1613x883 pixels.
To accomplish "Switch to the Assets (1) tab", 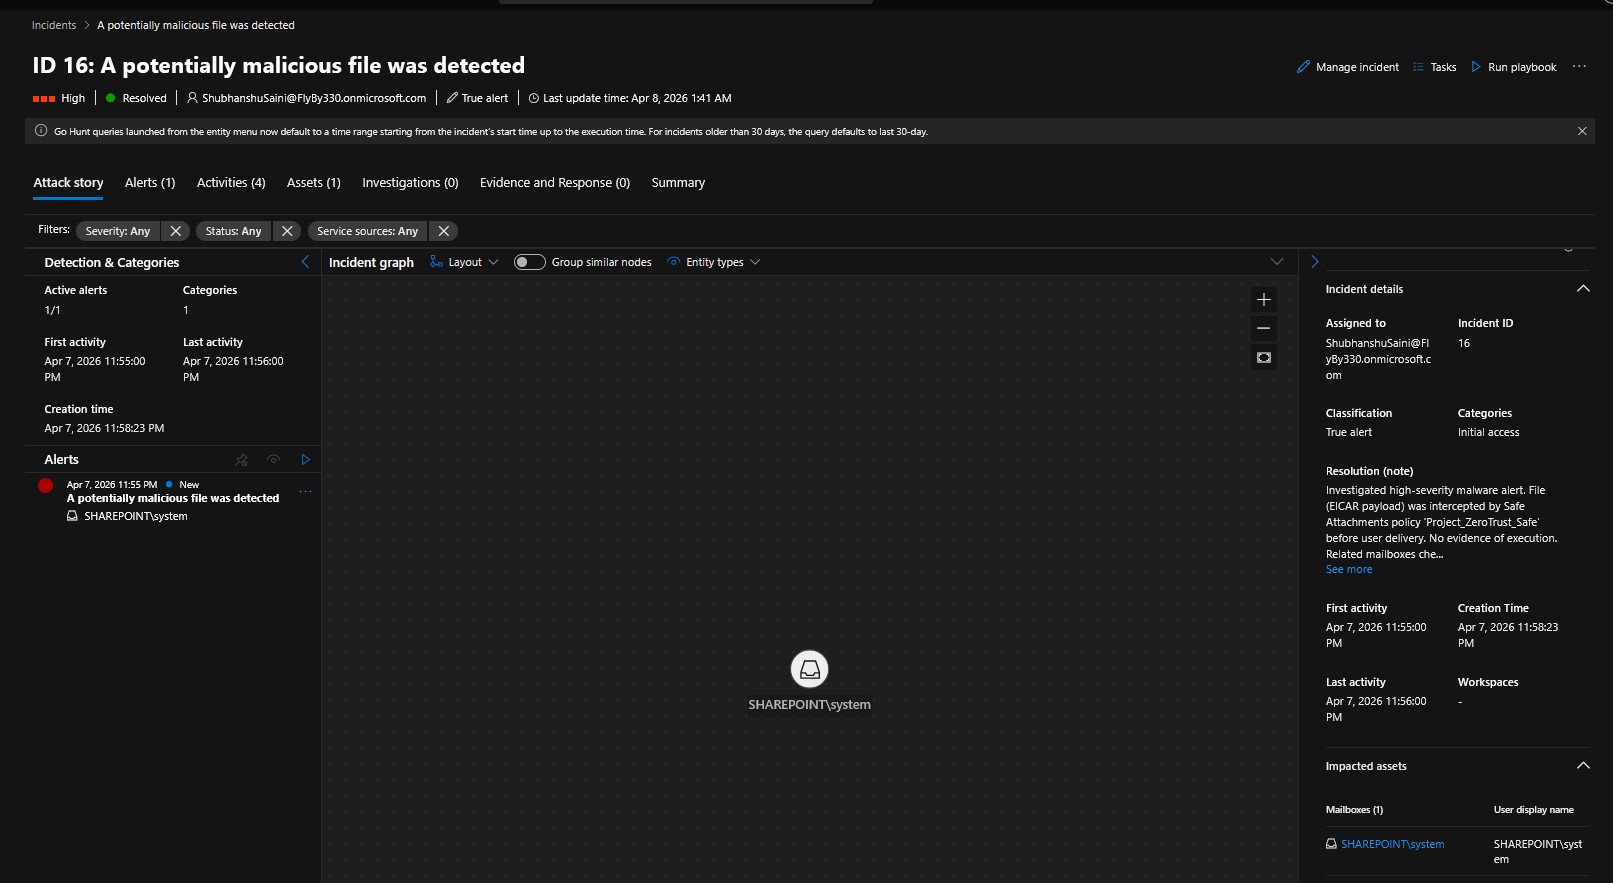I will (314, 183).
